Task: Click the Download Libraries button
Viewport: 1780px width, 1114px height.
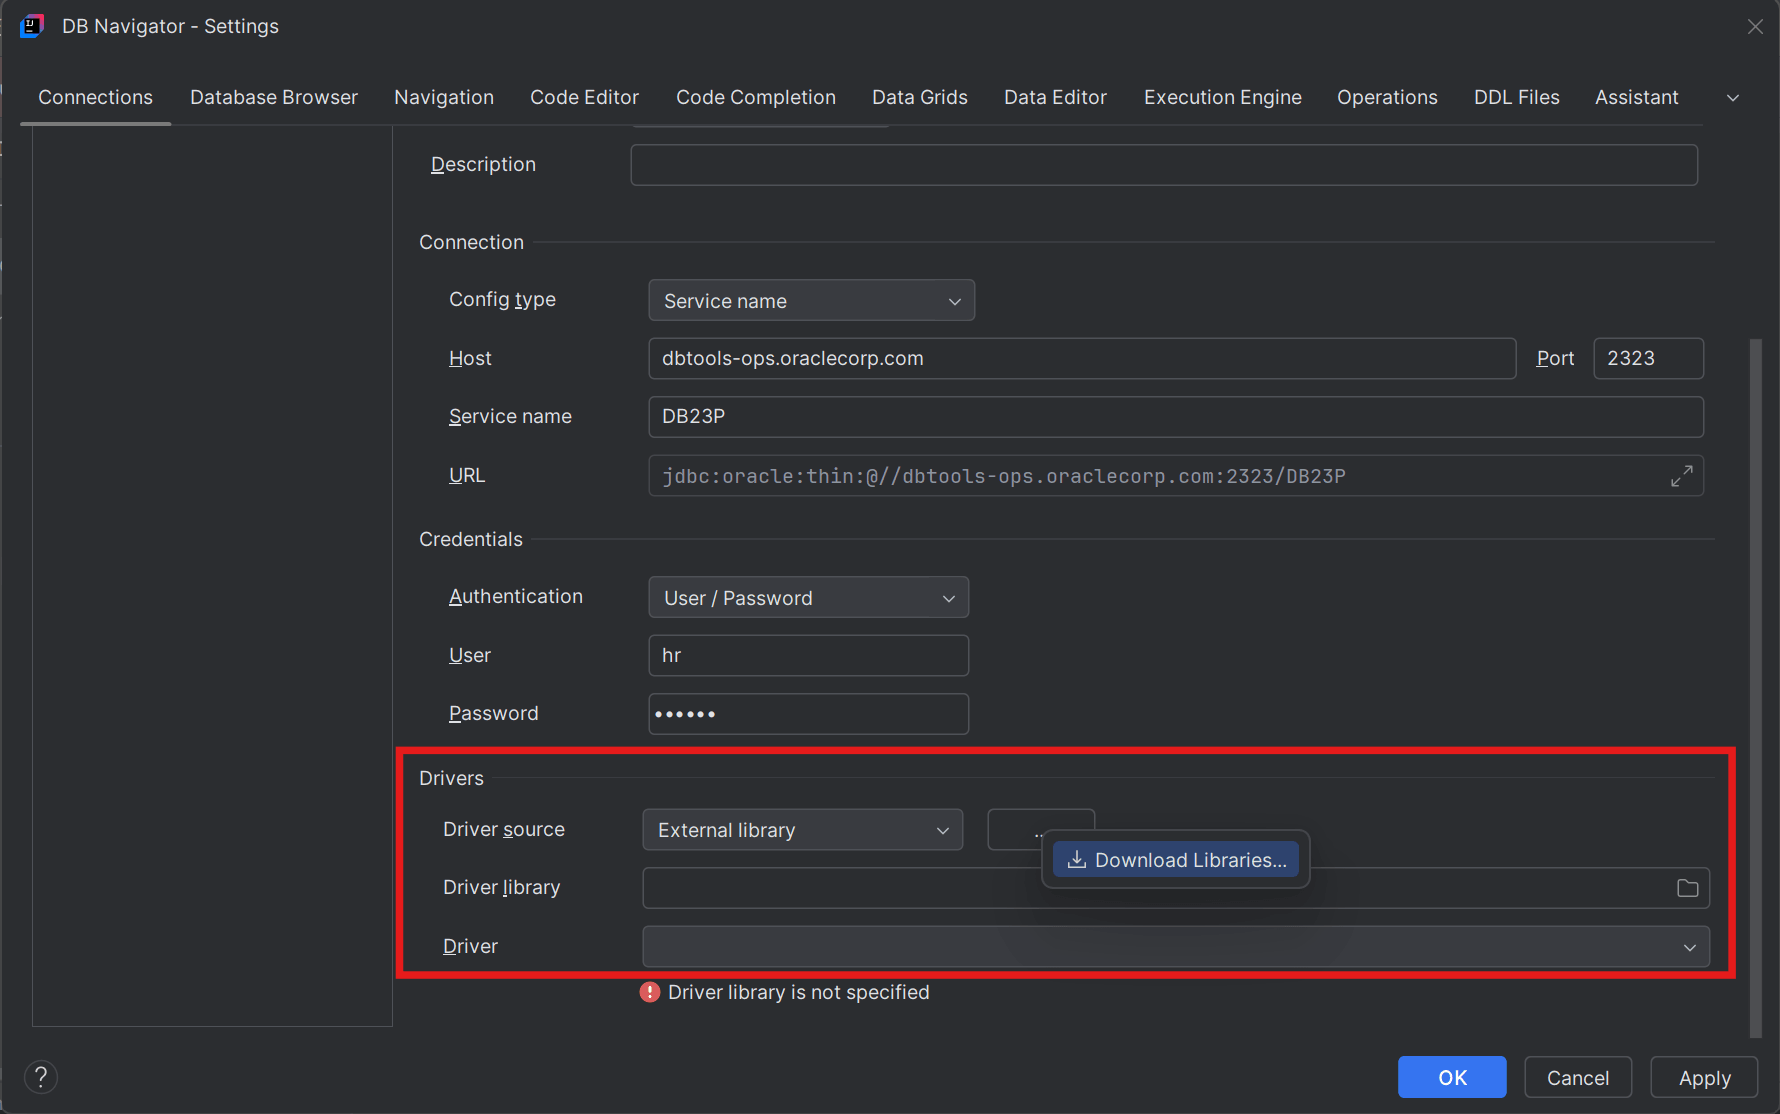Action: (x=1175, y=859)
